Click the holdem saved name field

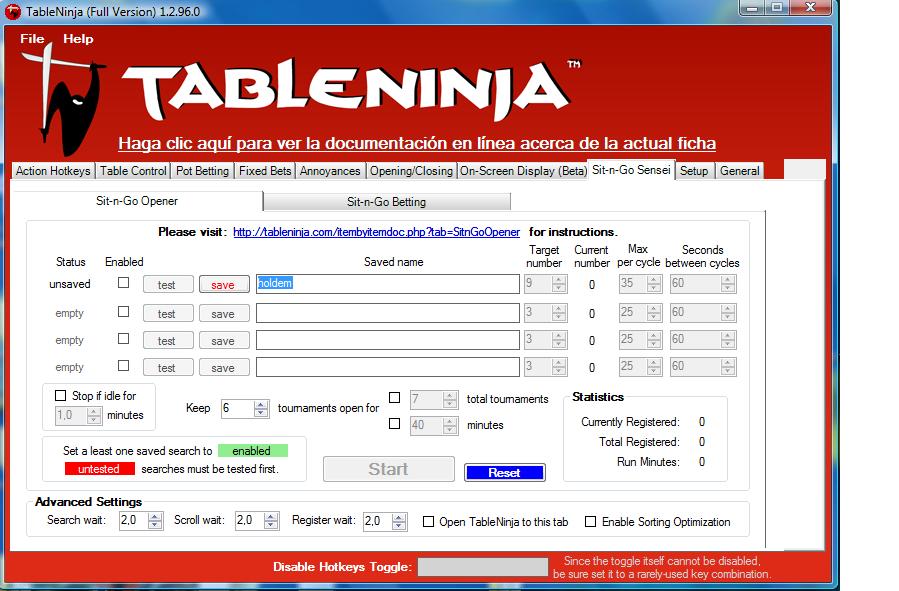(388, 283)
